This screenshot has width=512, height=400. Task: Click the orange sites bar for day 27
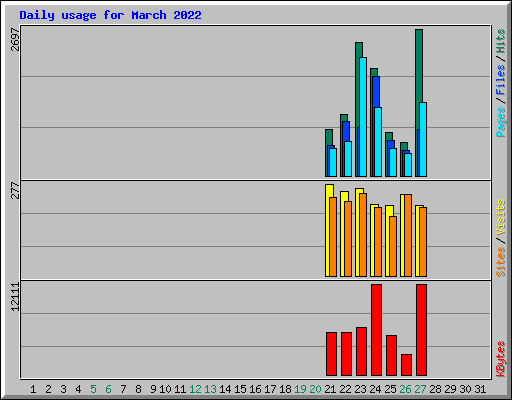pyautogui.click(x=423, y=242)
